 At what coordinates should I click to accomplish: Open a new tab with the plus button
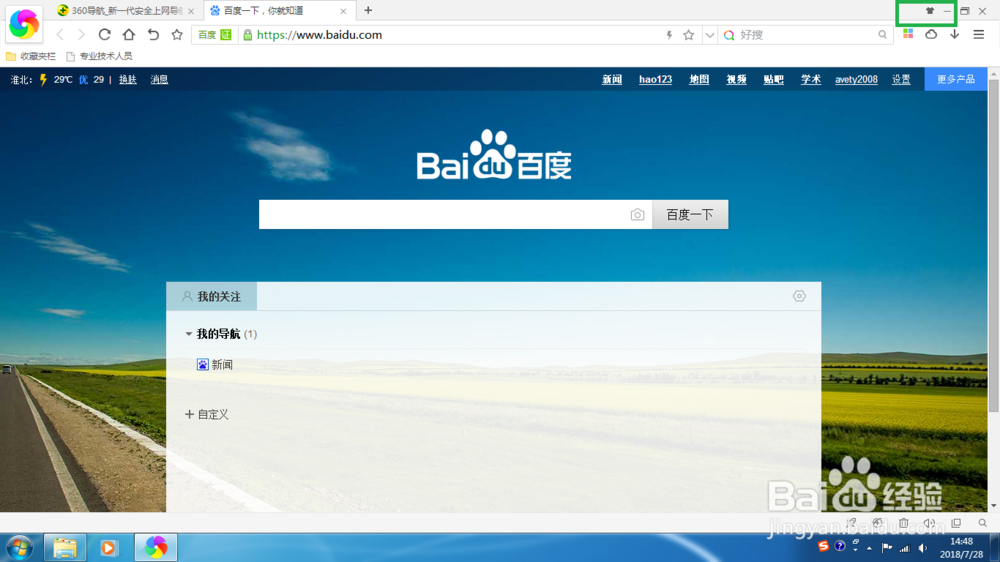click(x=368, y=10)
